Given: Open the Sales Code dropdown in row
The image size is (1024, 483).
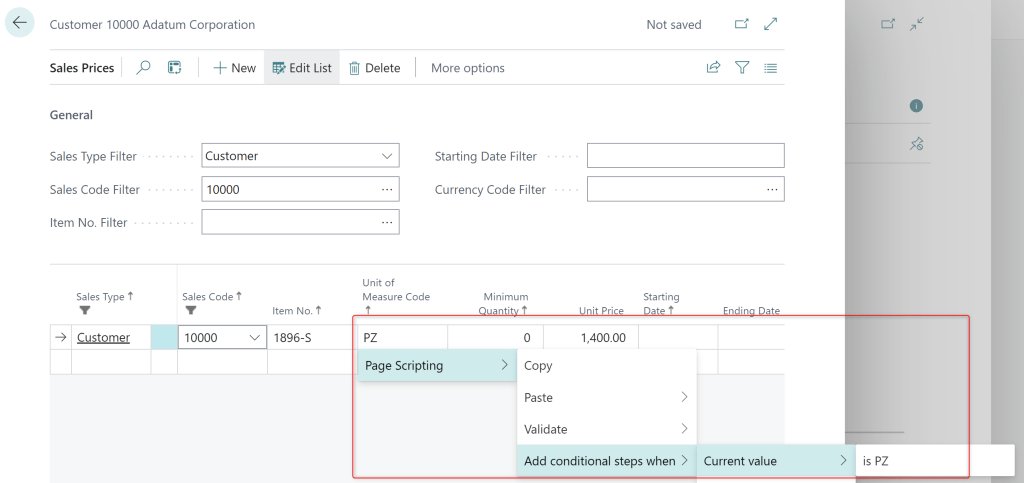Looking at the screenshot, I should point(253,338).
